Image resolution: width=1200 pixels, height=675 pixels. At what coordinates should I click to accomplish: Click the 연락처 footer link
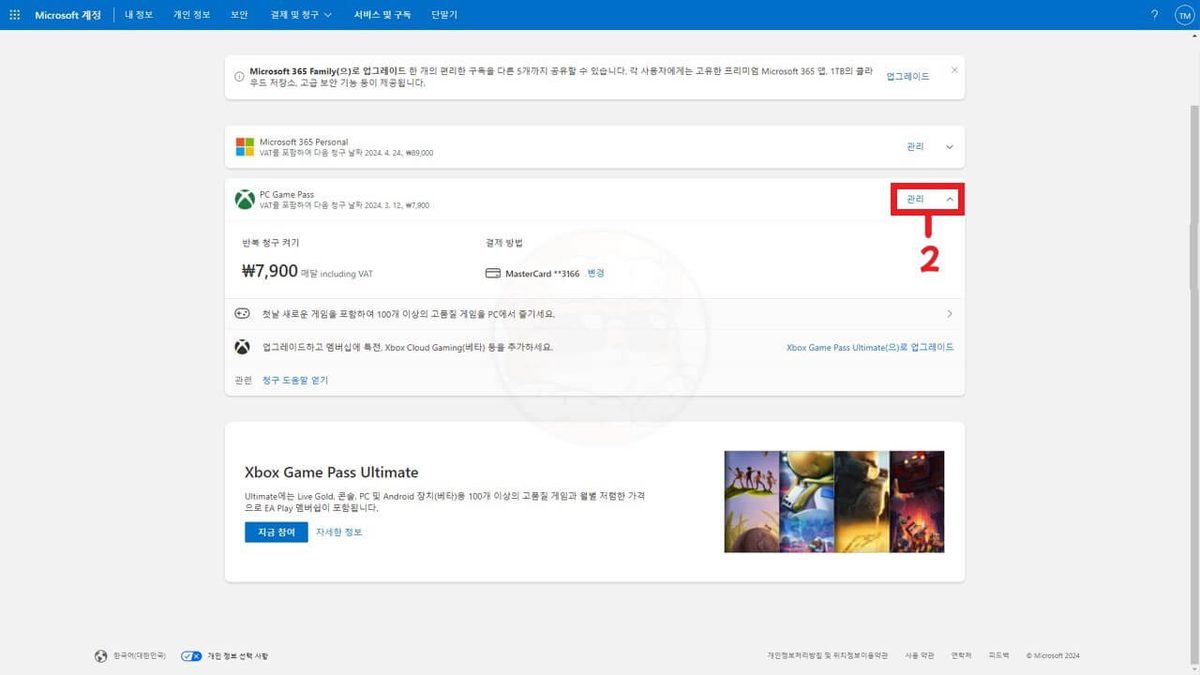pos(961,656)
